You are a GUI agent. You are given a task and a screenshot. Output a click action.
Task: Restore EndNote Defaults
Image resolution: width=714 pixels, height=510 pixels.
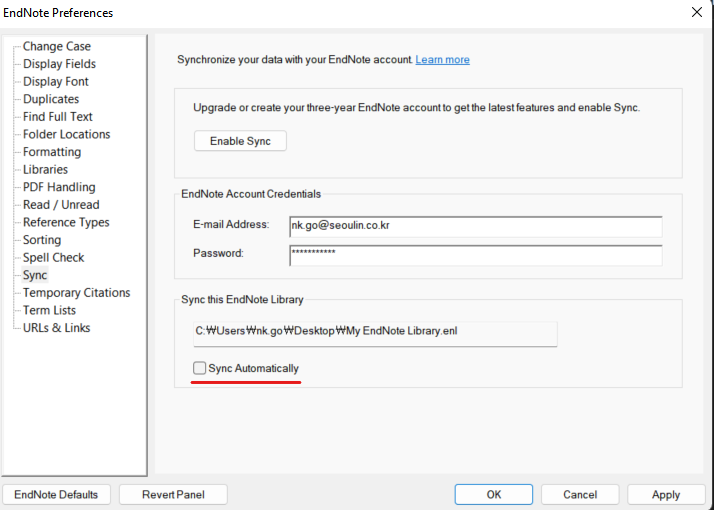tap(56, 495)
